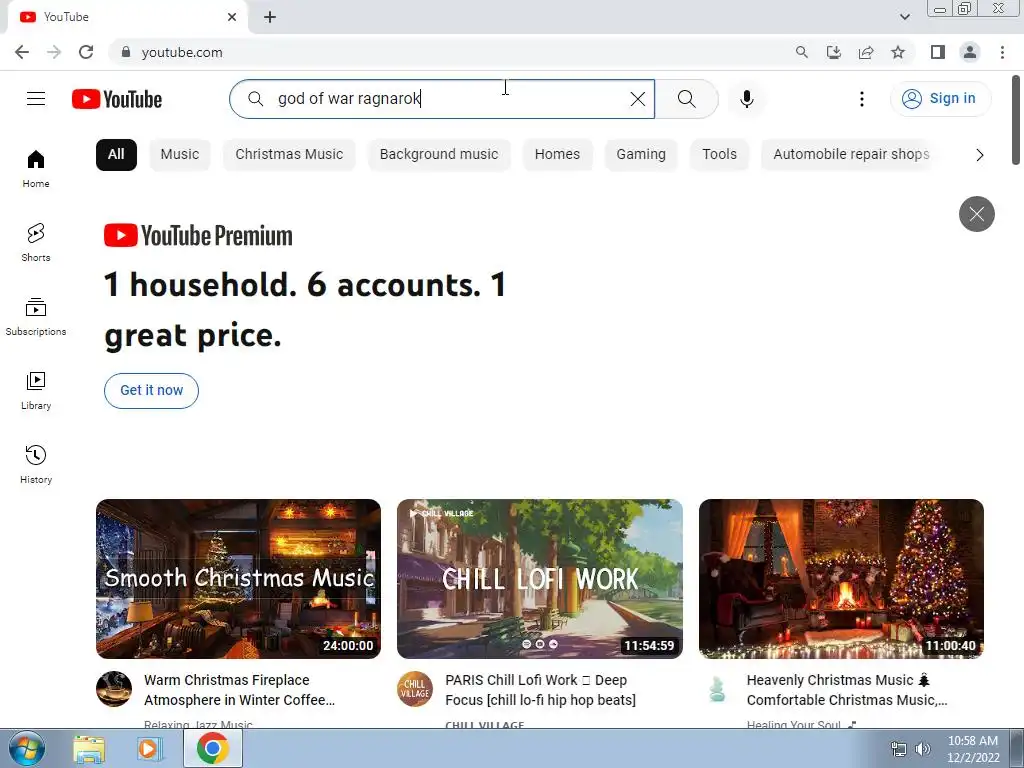
Task: Click the page vertical scrollbar
Action: 1016,121
